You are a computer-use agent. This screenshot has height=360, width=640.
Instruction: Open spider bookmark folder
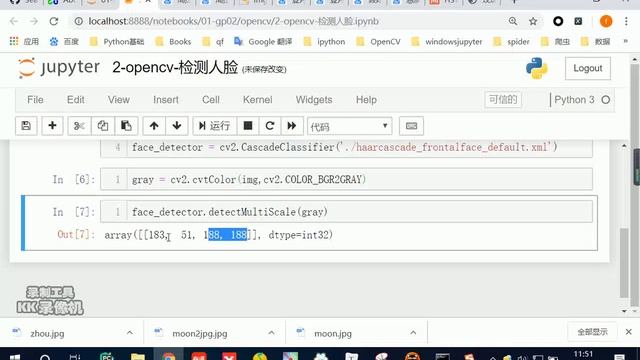(511, 42)
